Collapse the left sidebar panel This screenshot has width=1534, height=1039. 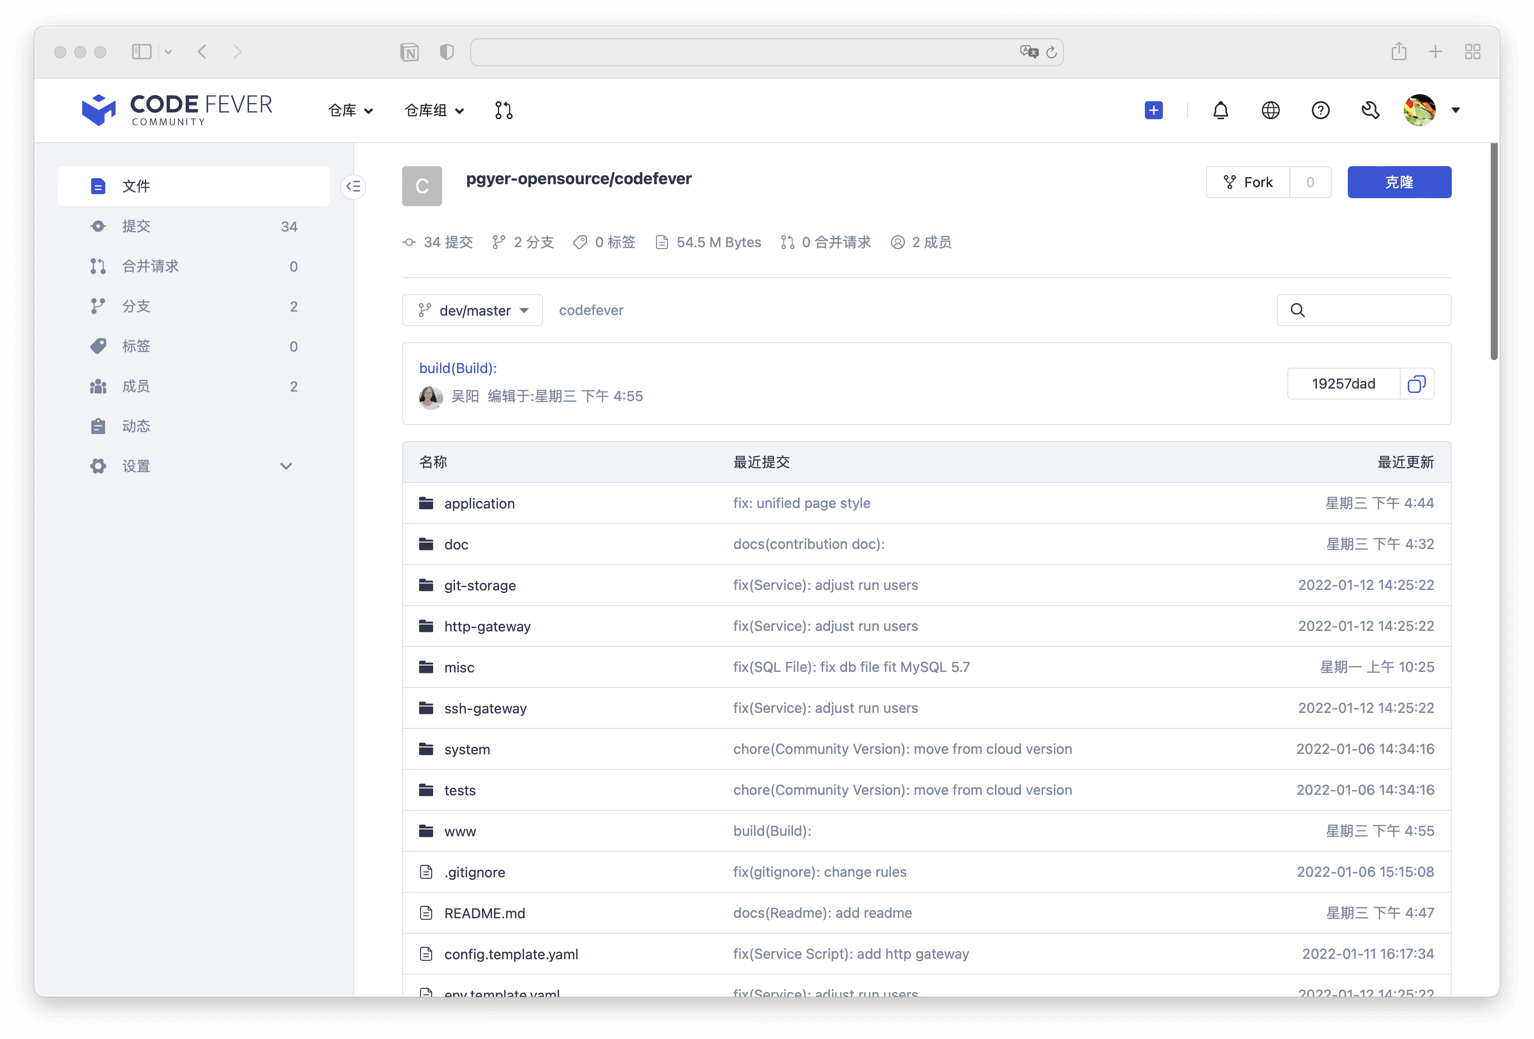pyautogui.click(x=353, y=186)
